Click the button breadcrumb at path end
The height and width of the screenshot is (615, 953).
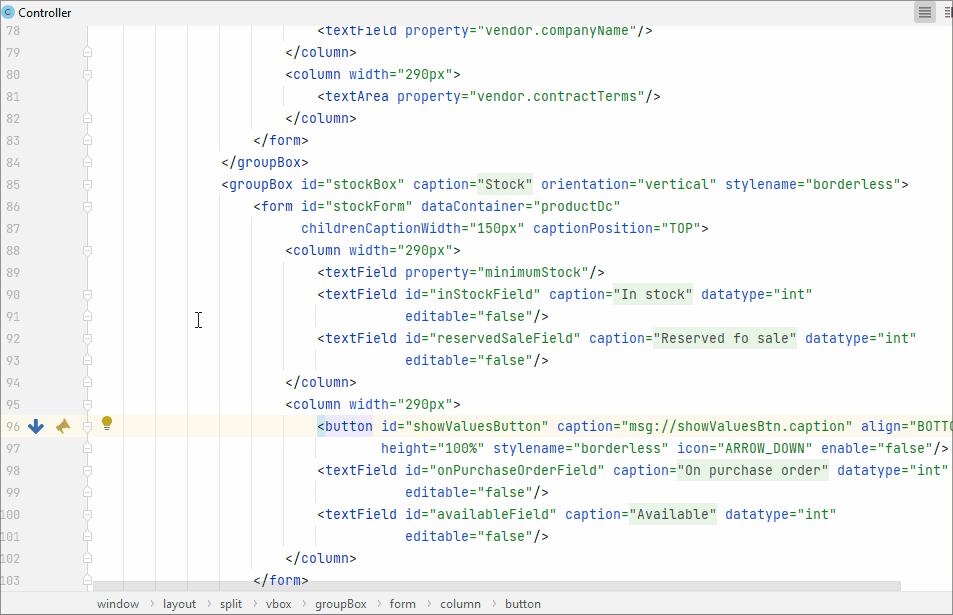522,604
